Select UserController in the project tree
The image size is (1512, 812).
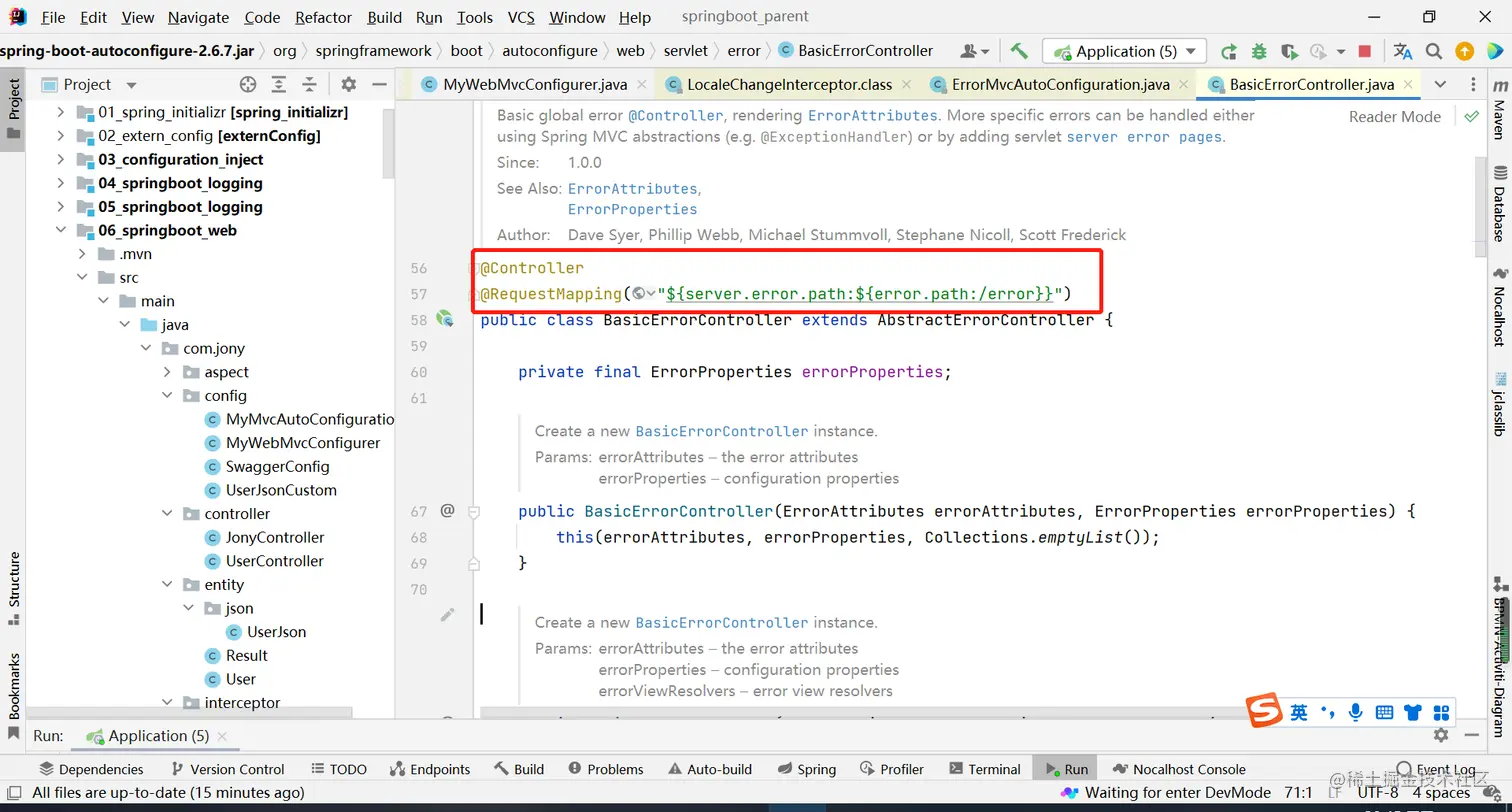click(x=275, y=561)
